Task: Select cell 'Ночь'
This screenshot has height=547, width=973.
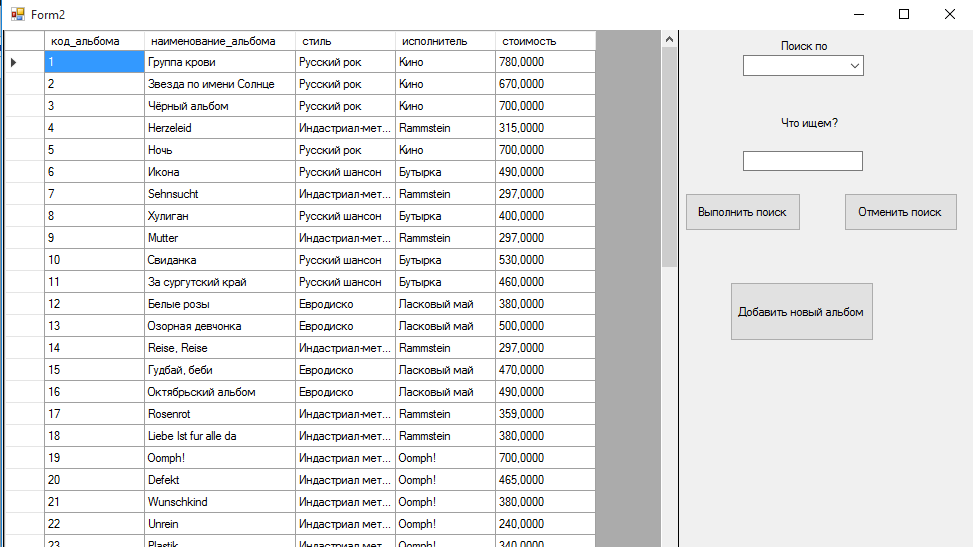Action: [x=220, y=150]
